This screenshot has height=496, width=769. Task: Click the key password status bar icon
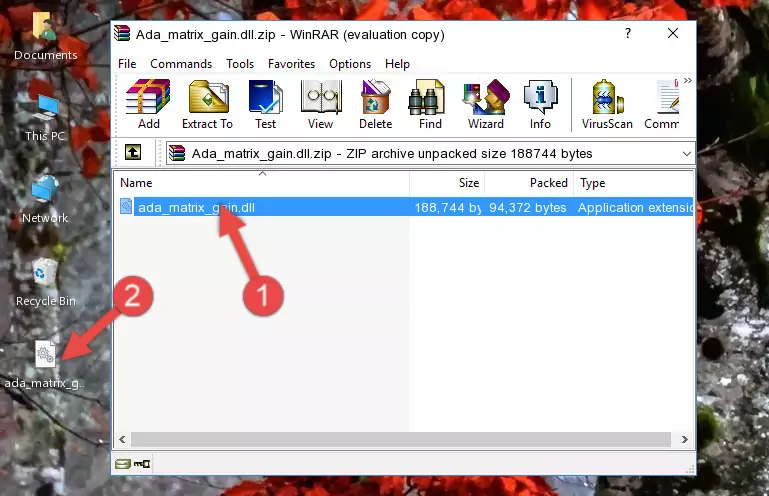(x=142, y=464)
